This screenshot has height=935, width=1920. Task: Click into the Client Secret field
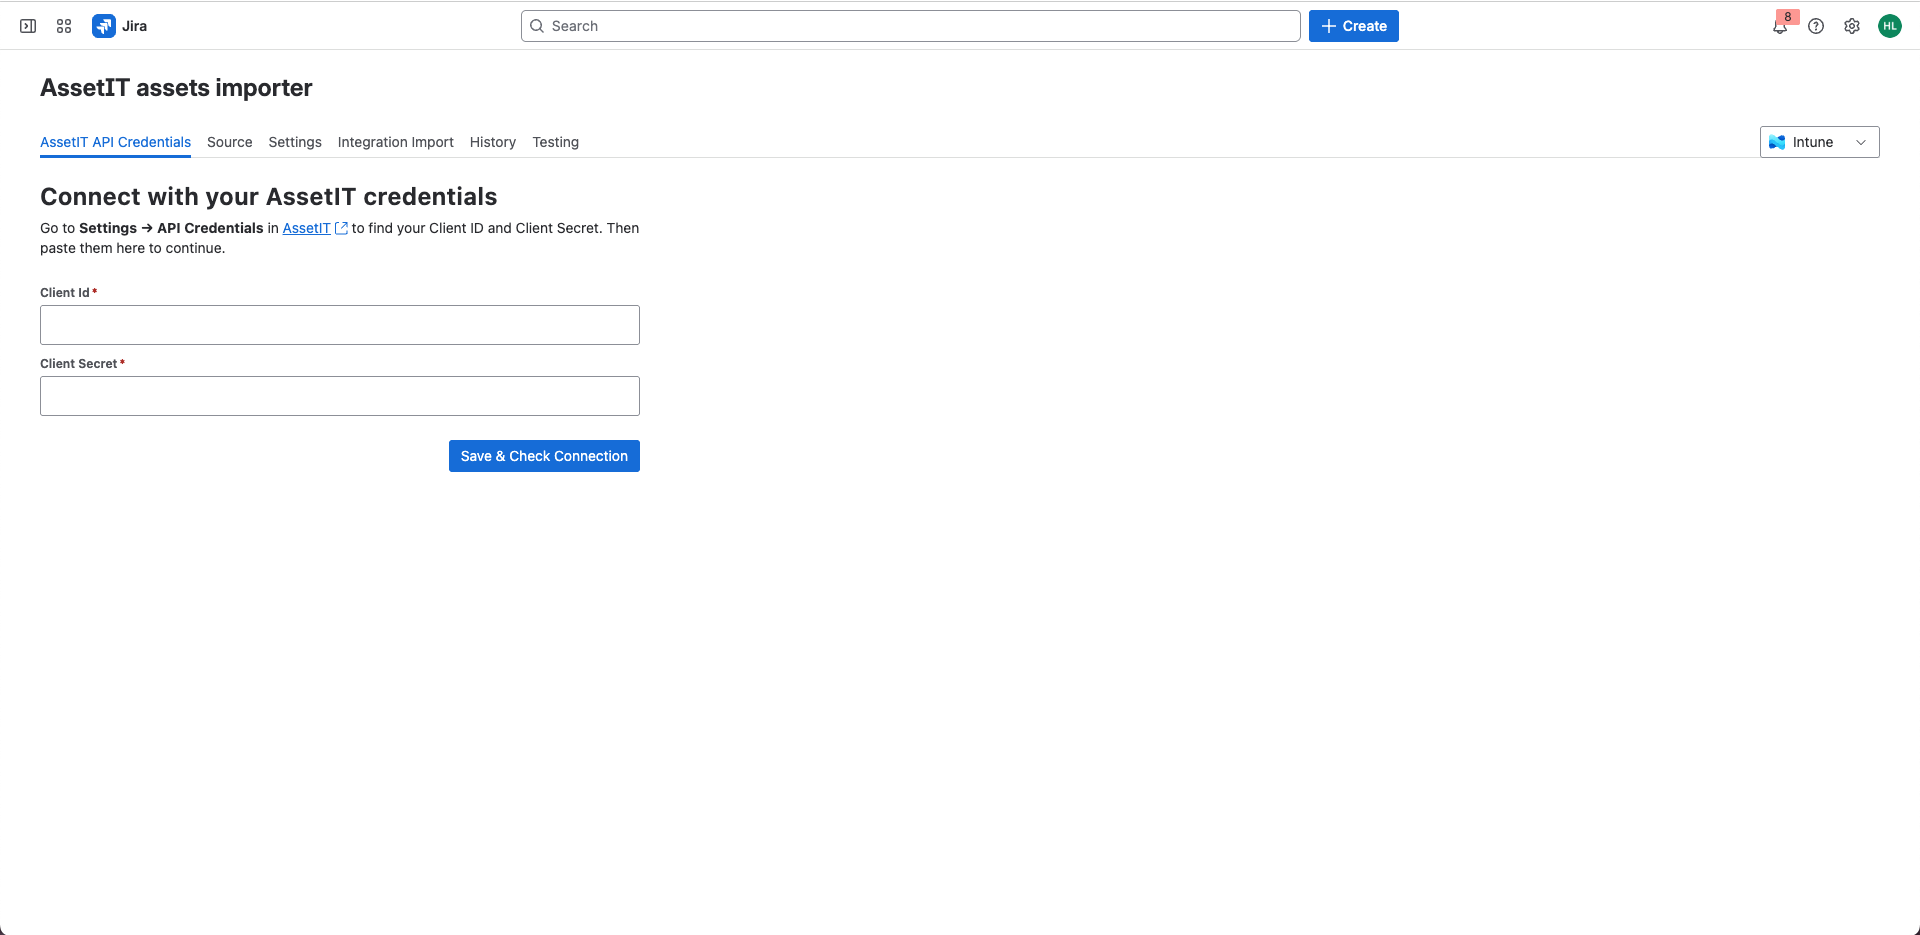coord(340,396)
